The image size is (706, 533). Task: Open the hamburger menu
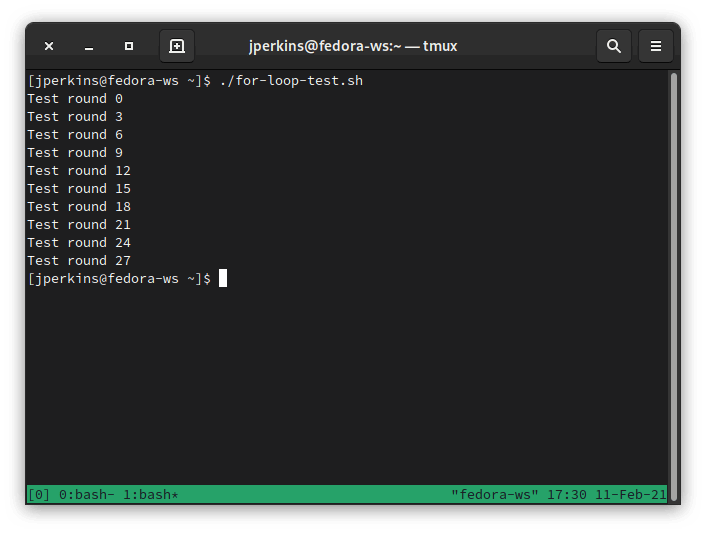tap(656, 46)
